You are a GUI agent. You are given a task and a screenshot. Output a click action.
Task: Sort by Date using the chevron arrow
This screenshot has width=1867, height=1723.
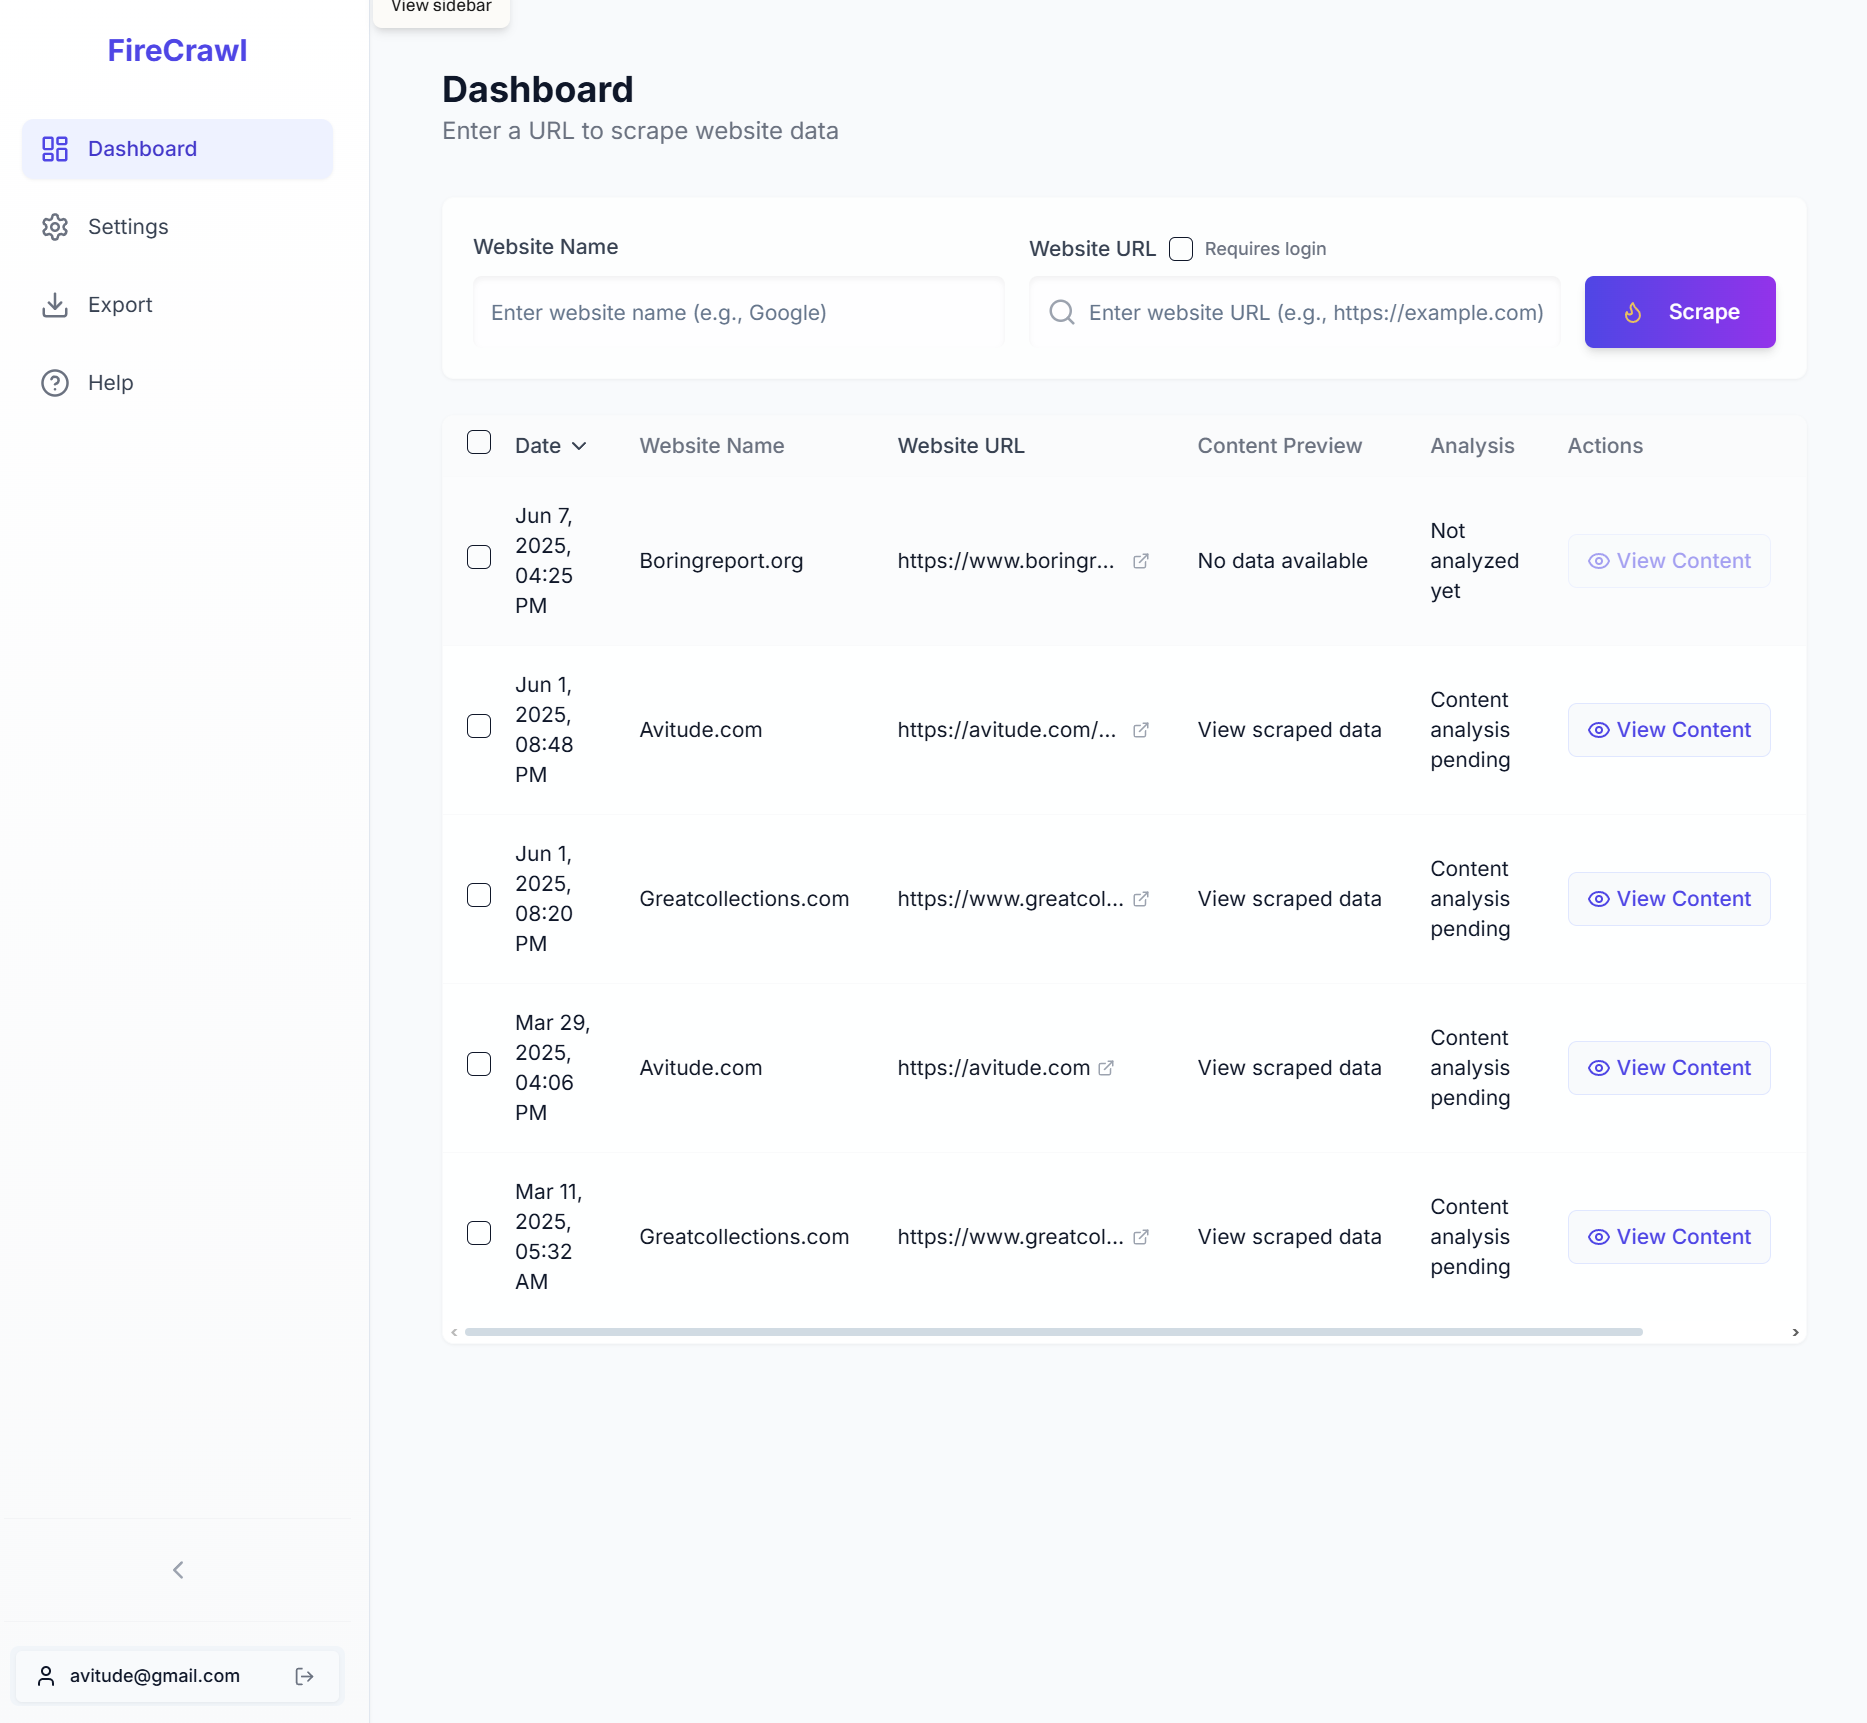[x=579, y=446]
